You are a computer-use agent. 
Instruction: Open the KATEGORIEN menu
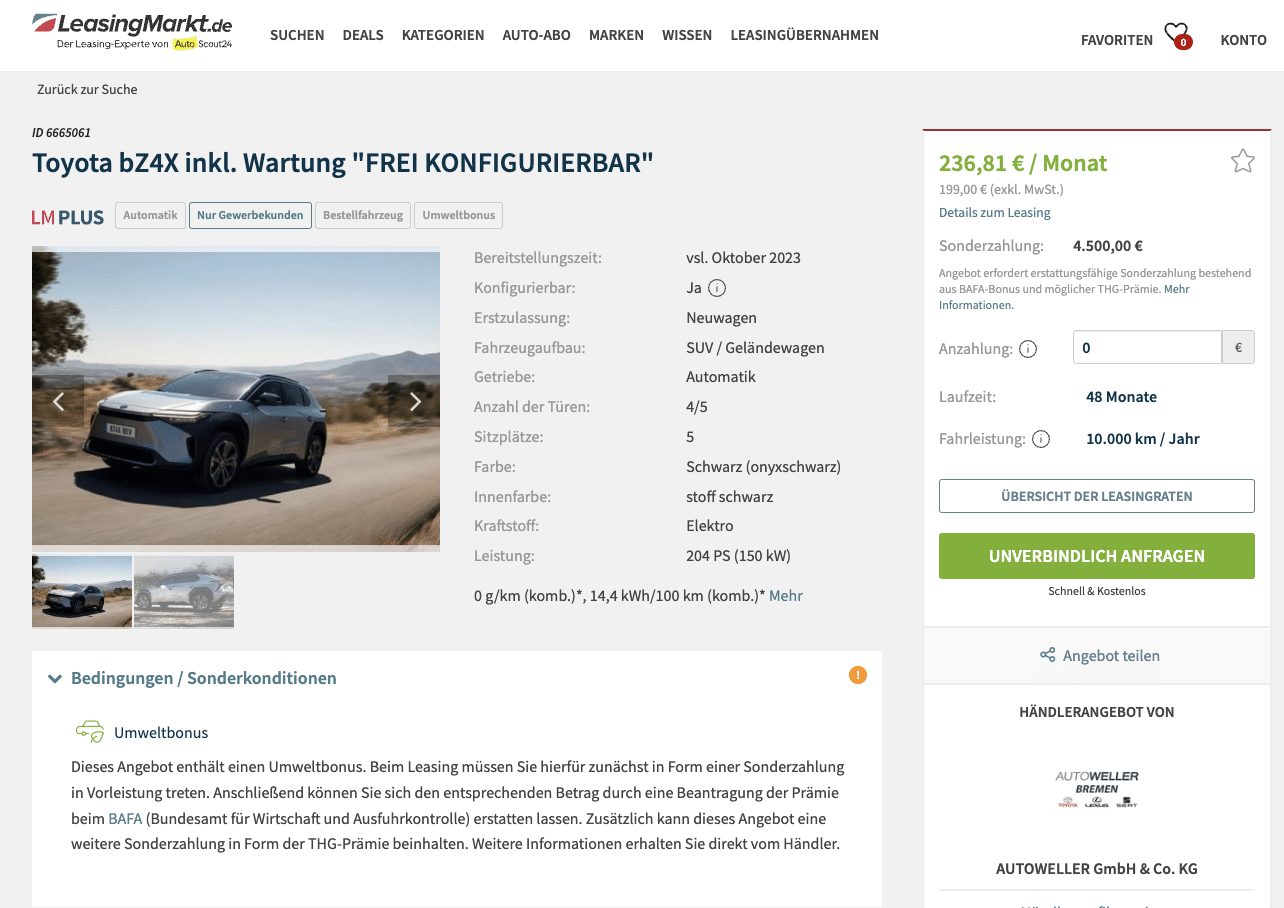[x=443, y=35]
